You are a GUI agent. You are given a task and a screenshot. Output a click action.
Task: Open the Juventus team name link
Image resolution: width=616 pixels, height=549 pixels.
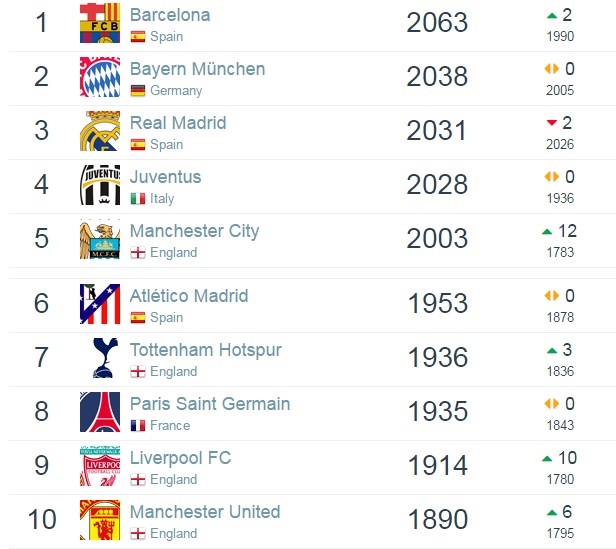pyautogui.click(x=165, y=177)
